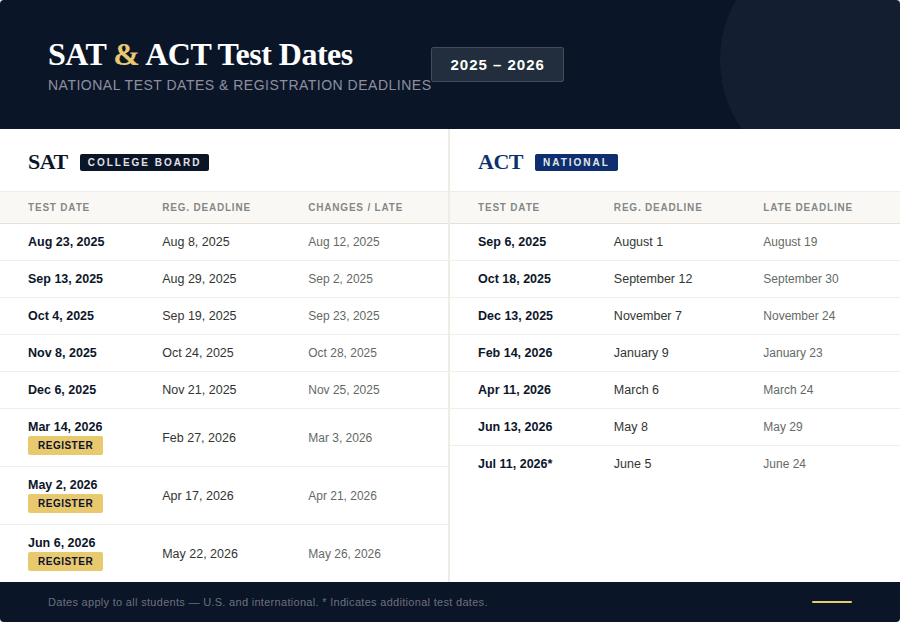900x622 pixels.
Task: Click the SAT & ACT Test Dates title
Action: (200, 54)
